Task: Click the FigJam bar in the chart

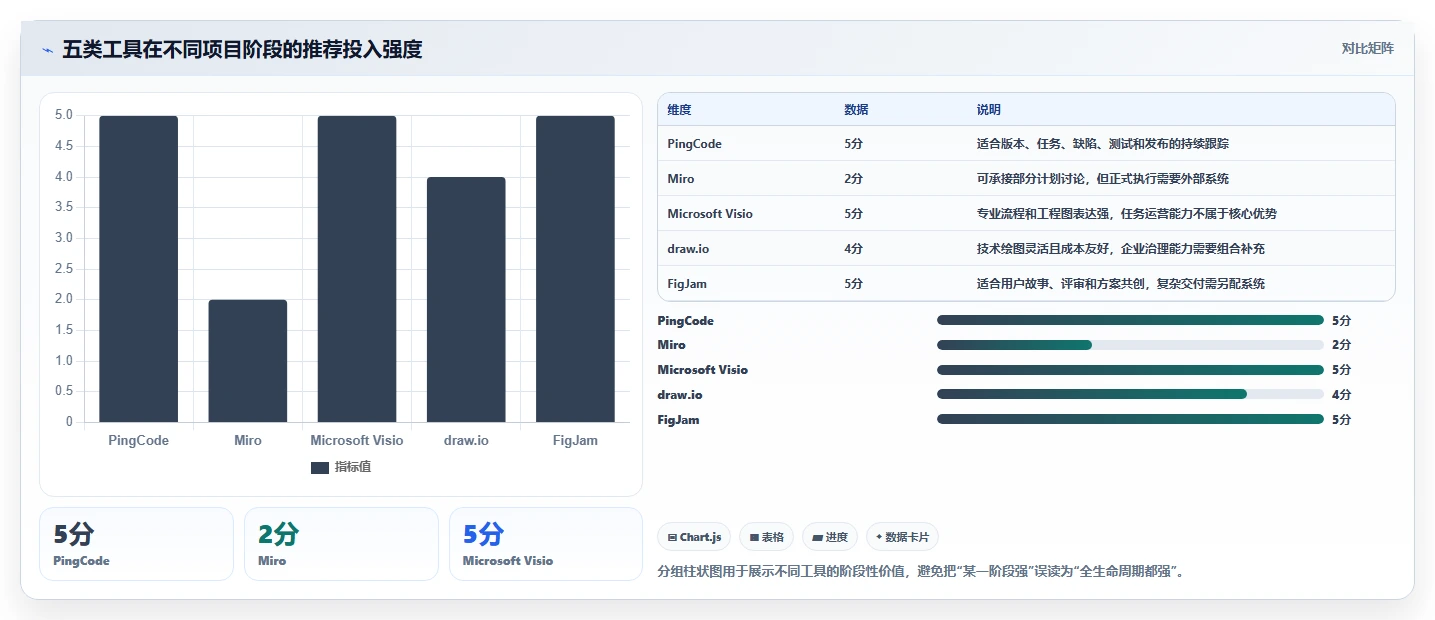Action: tap(575, 269)
